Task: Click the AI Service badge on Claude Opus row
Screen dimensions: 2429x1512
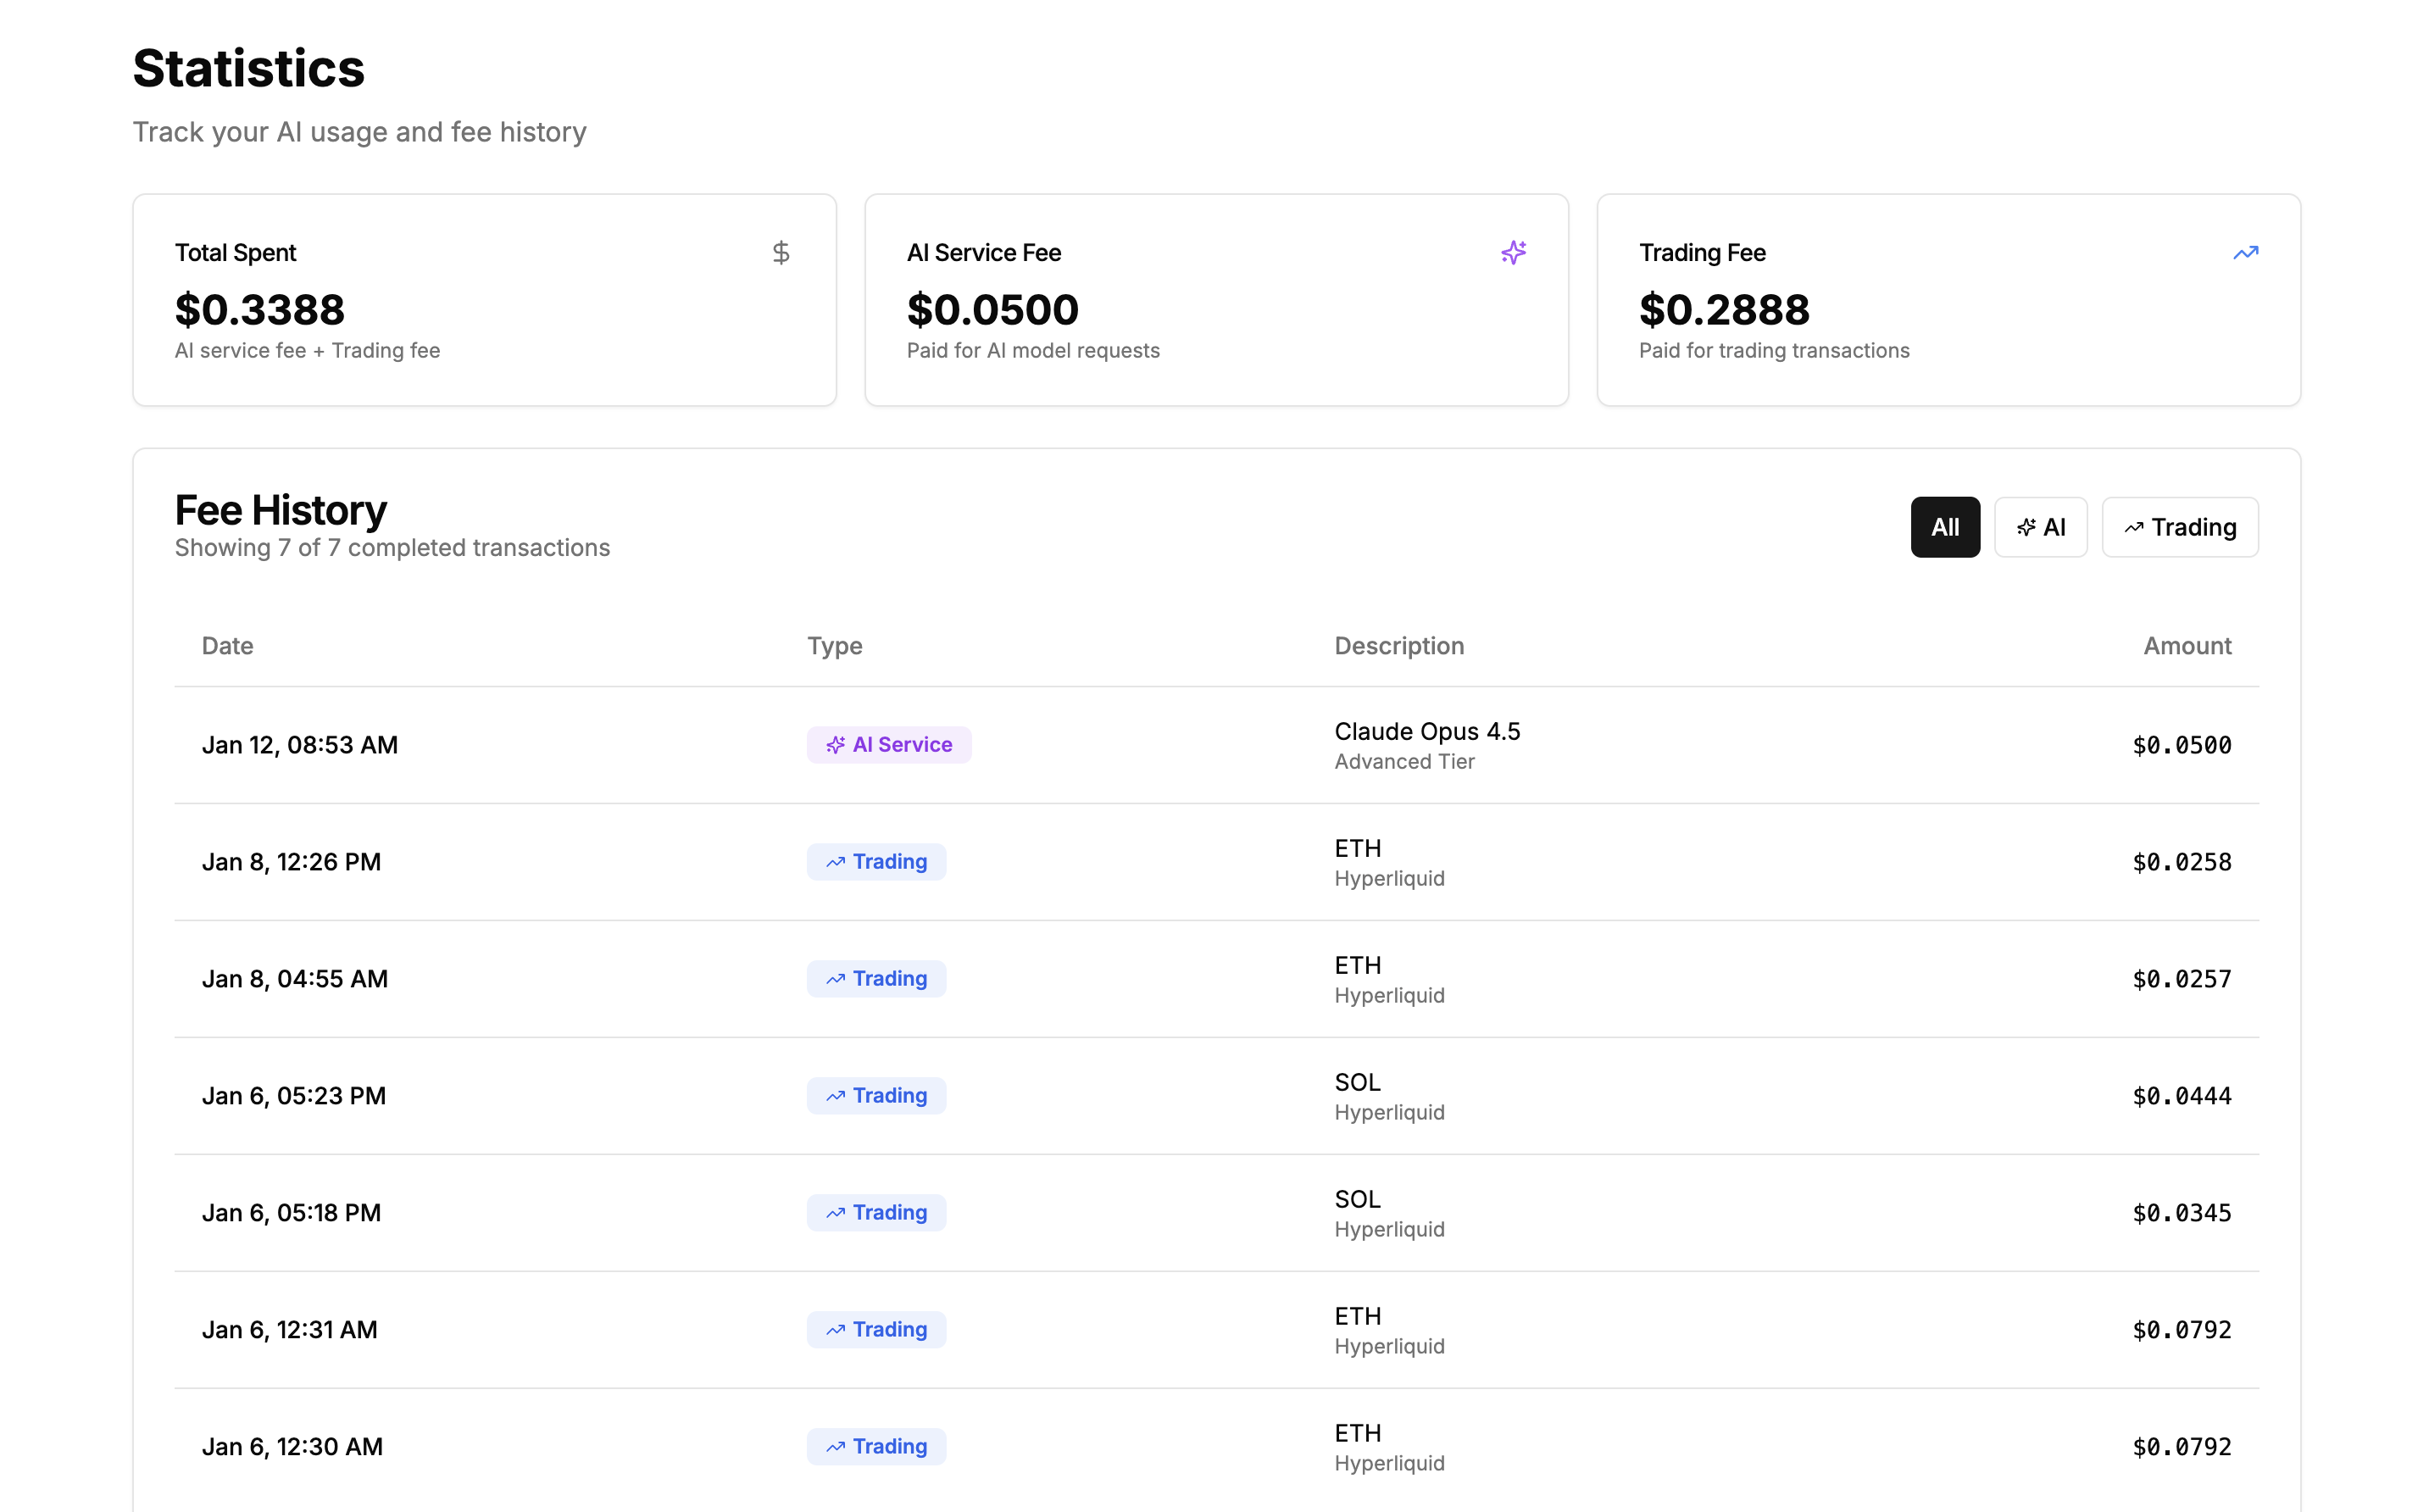Action: coord(888,744)
